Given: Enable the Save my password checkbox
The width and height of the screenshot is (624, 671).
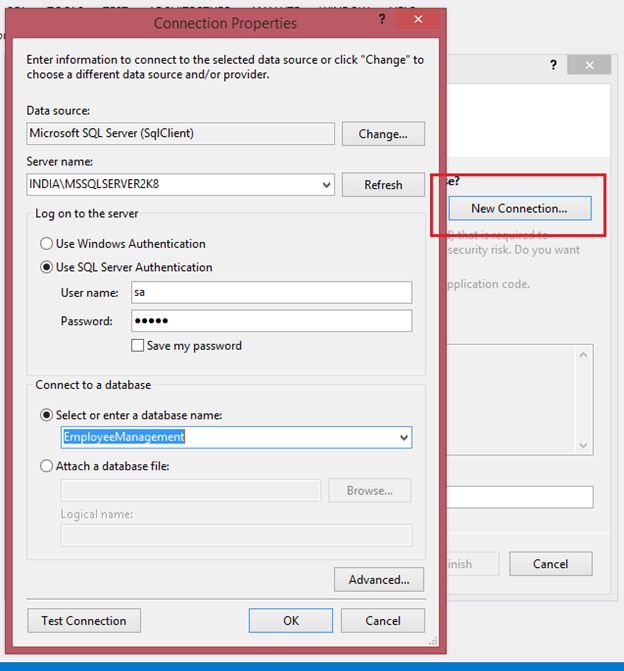Looking at the screenshot, I should (138, 346).
